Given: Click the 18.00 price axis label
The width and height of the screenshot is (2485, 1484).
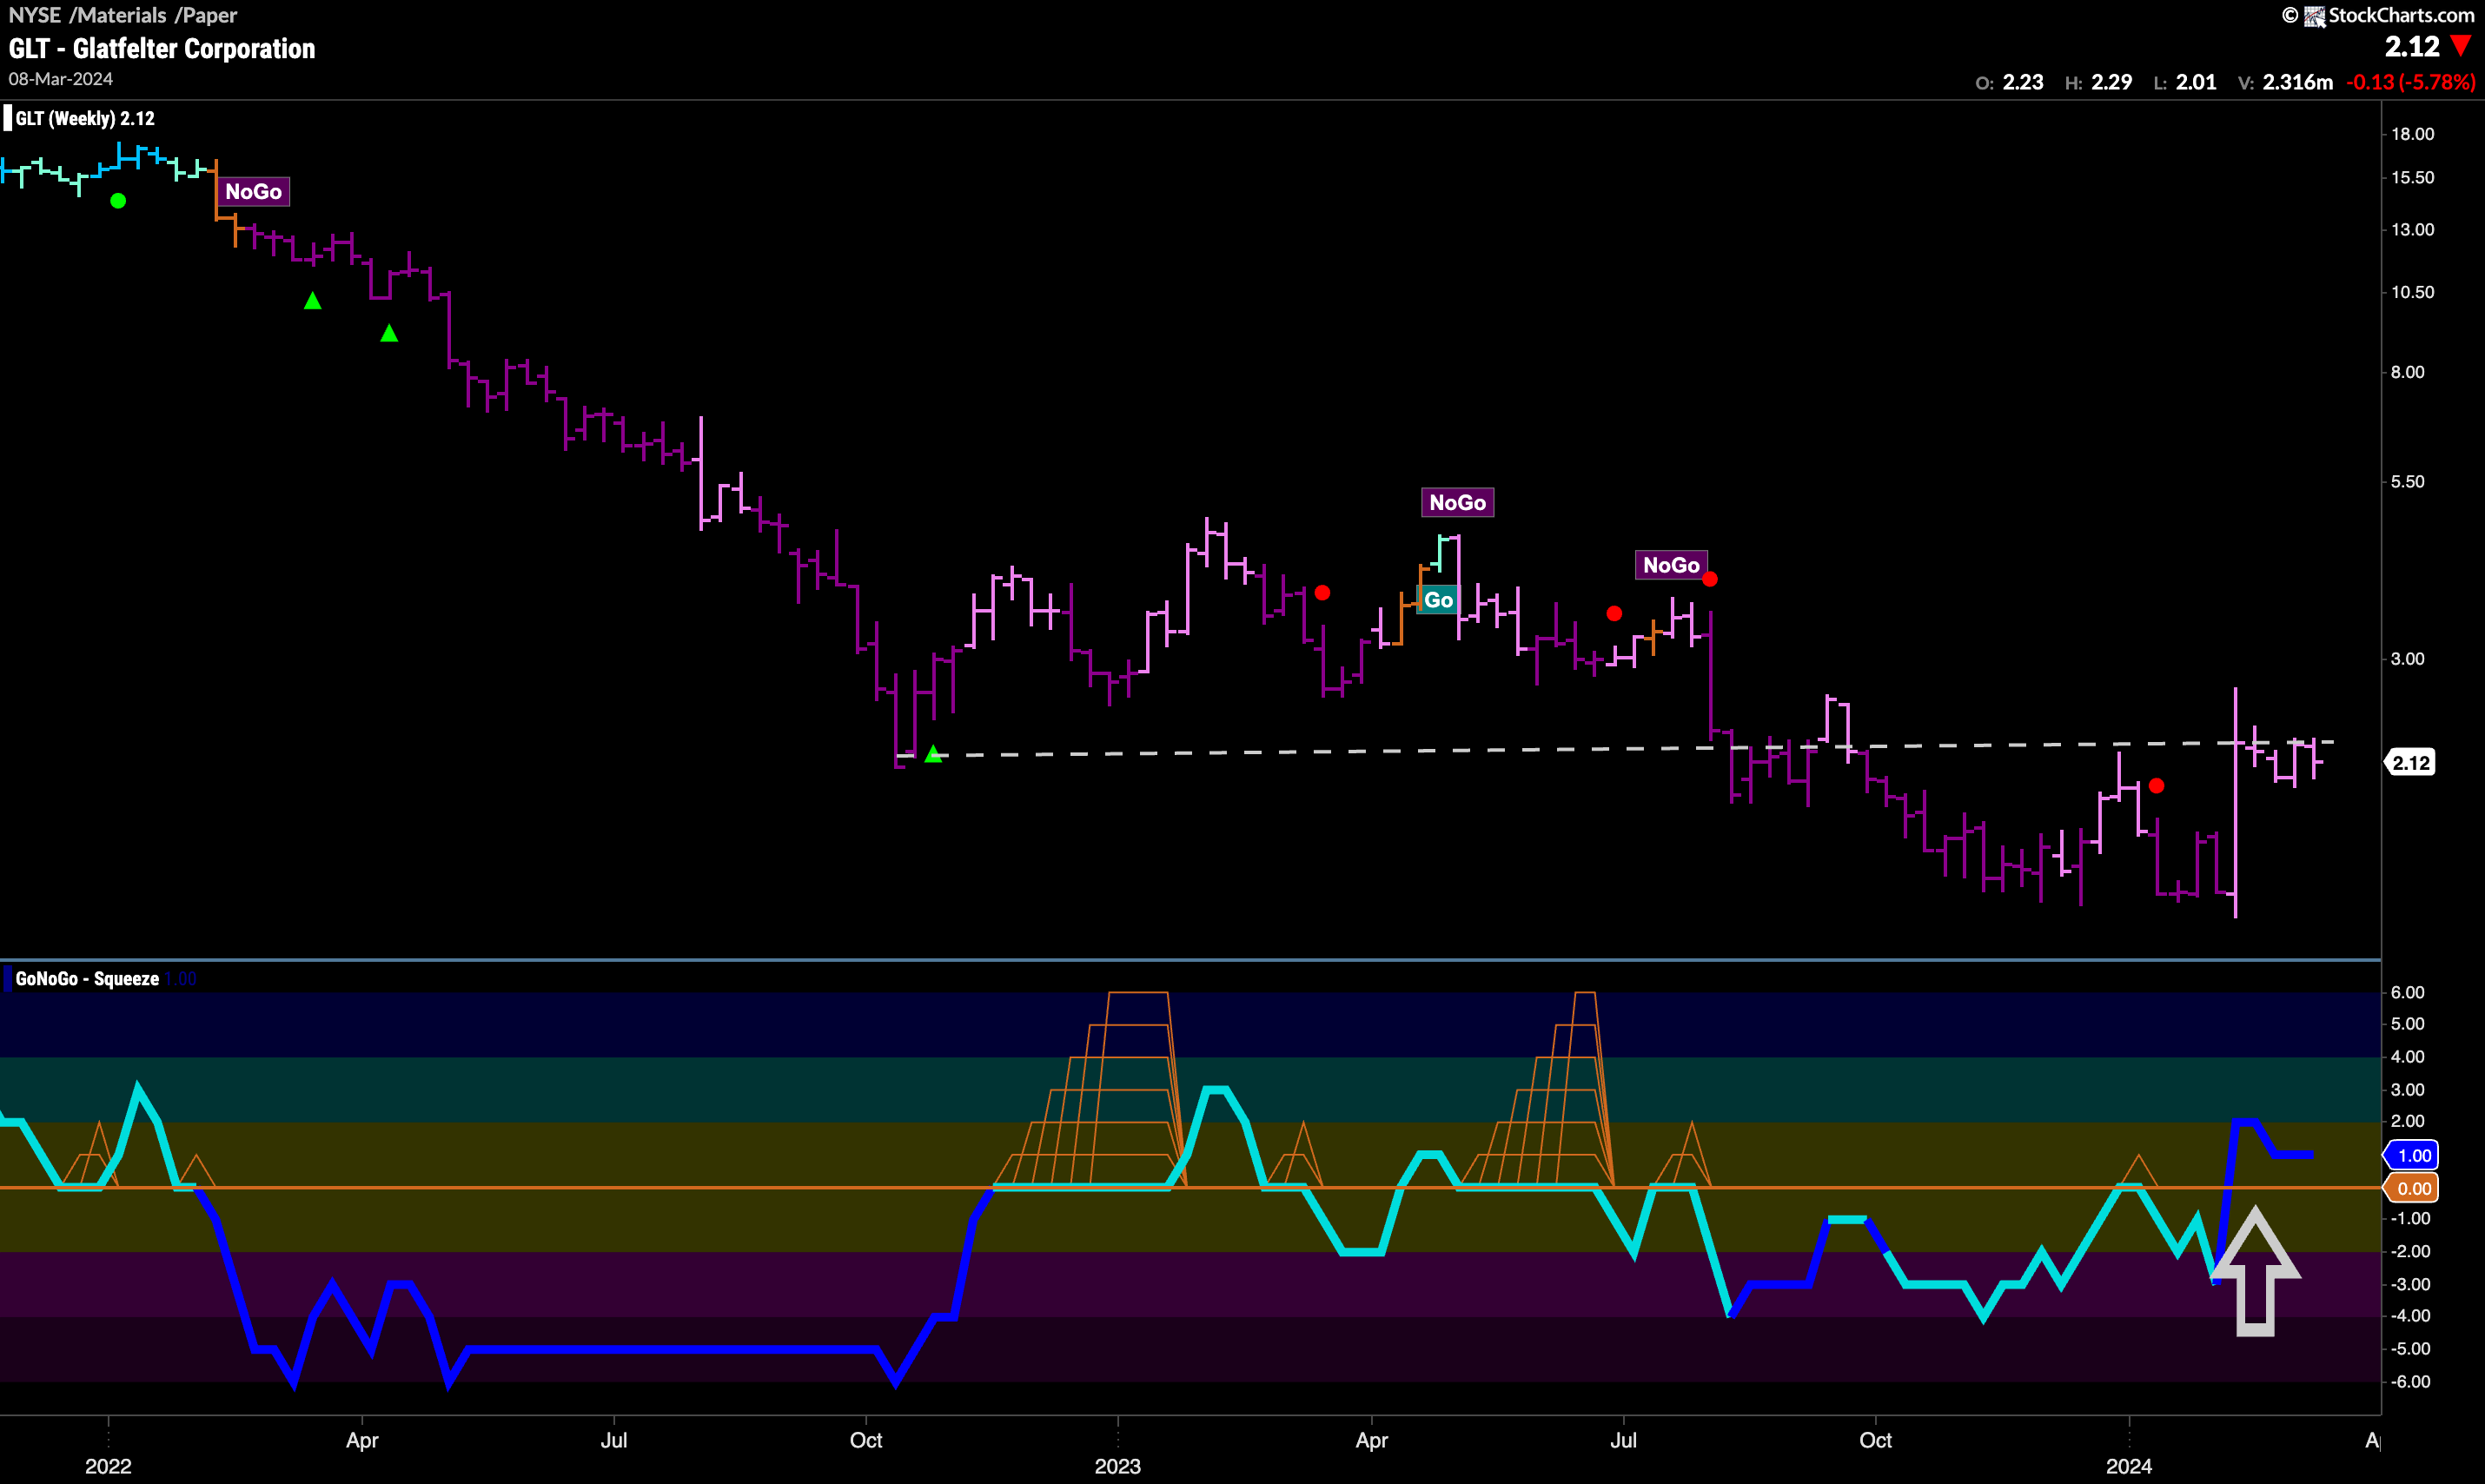Looking at the screenshot, I should [2412, 134].
